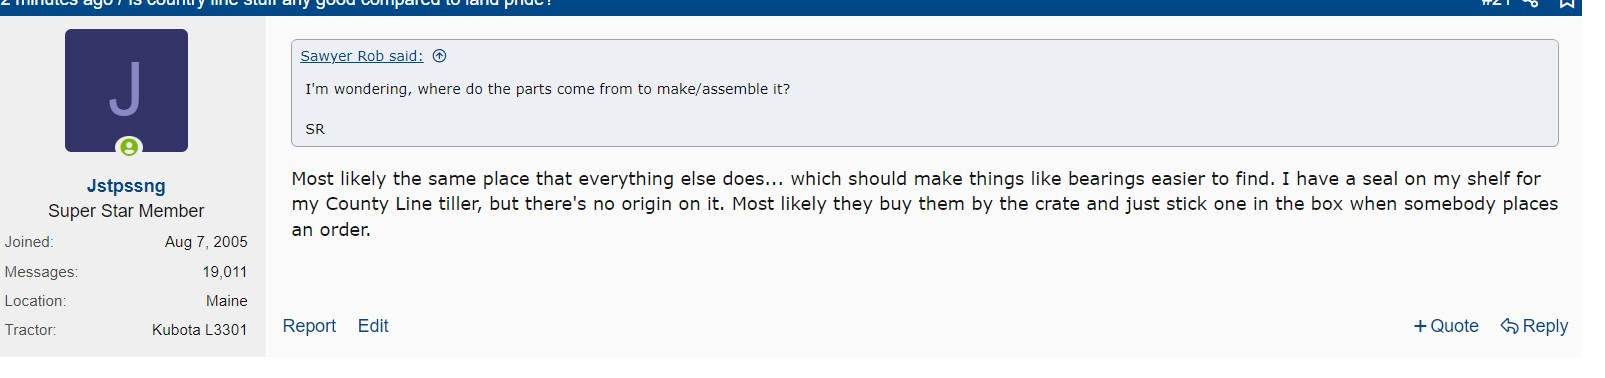Open the Jstpssng member profile link
The image size is (1605, 378).
[126, 186]
